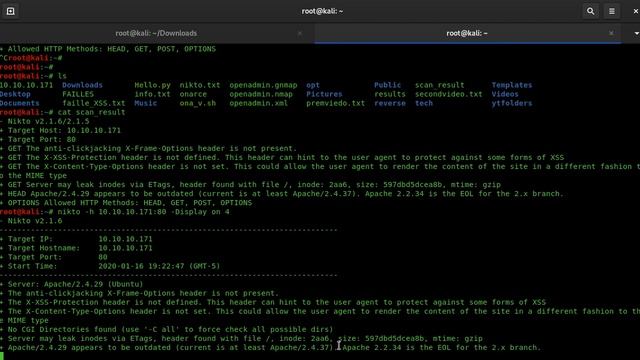Click the Templates directory name

(512, 85)
